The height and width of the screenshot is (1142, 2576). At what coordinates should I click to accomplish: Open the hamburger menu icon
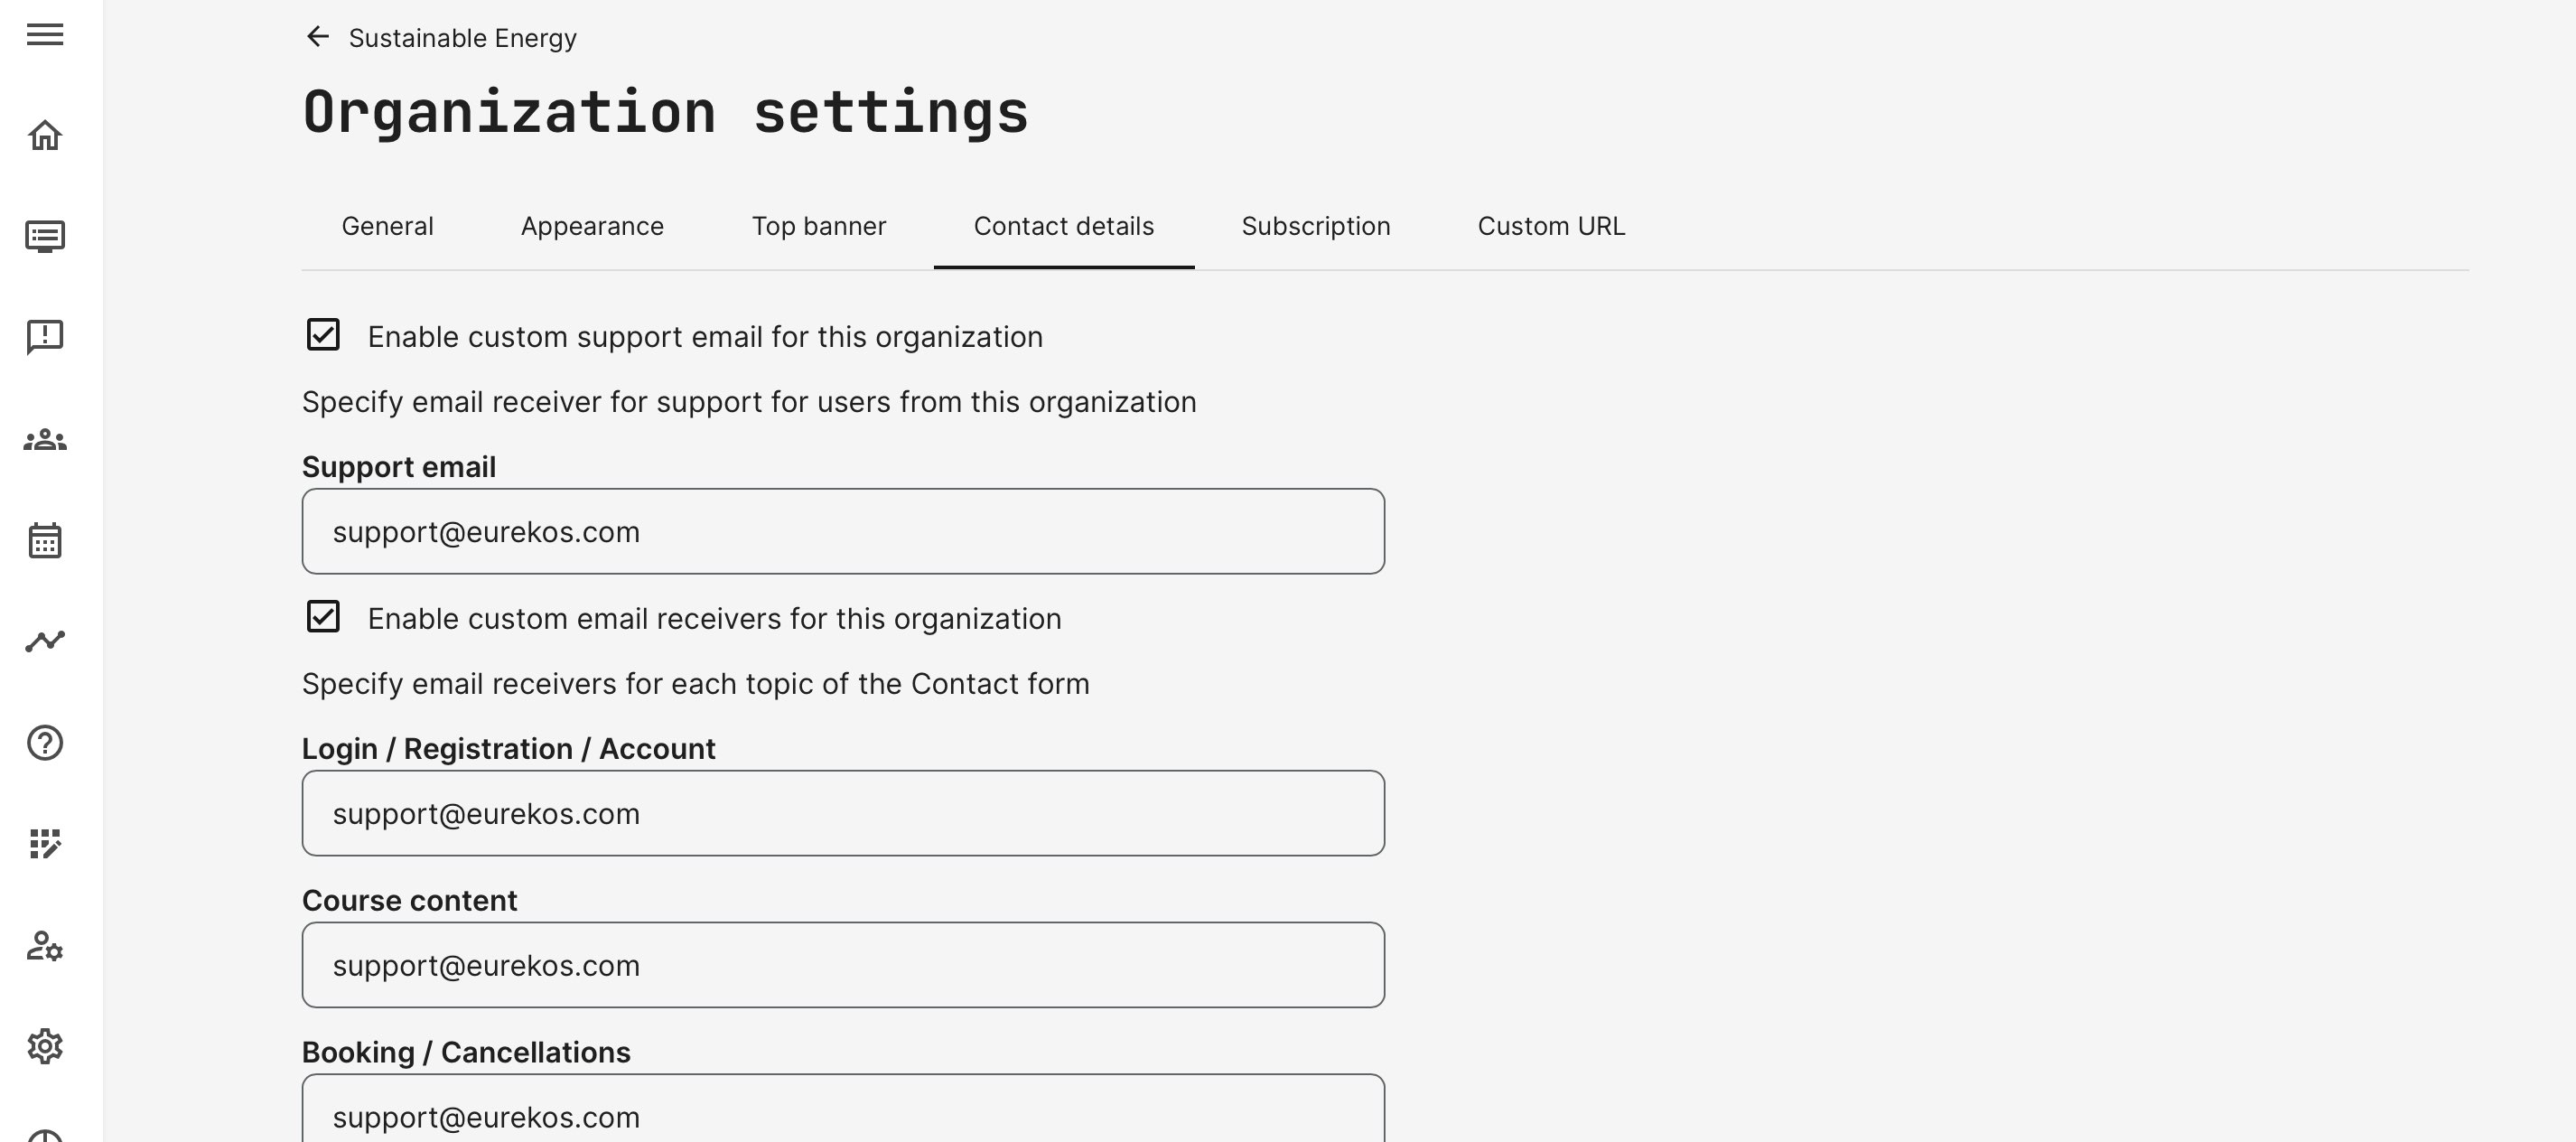(45, 35)
